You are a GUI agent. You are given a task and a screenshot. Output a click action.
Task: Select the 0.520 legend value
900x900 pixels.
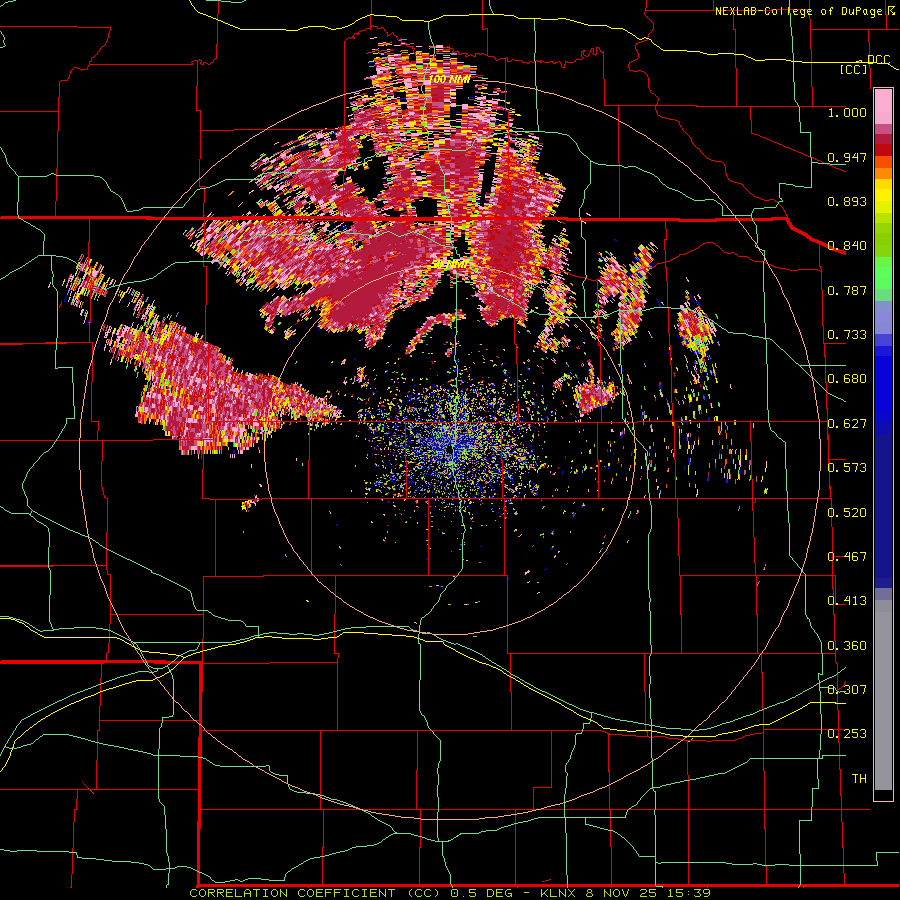(x=847, y=513)
